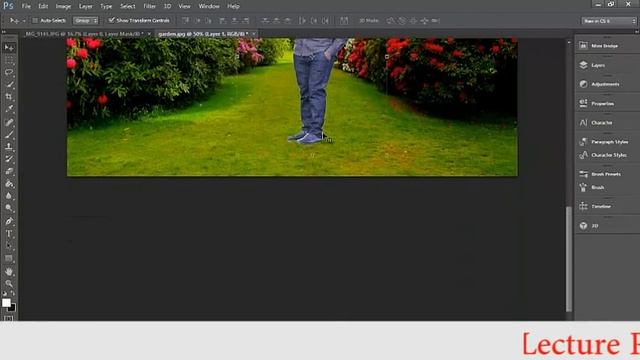The image size is (640, 360).
Task: Open the Edit menu
Action: click(43, 6)
